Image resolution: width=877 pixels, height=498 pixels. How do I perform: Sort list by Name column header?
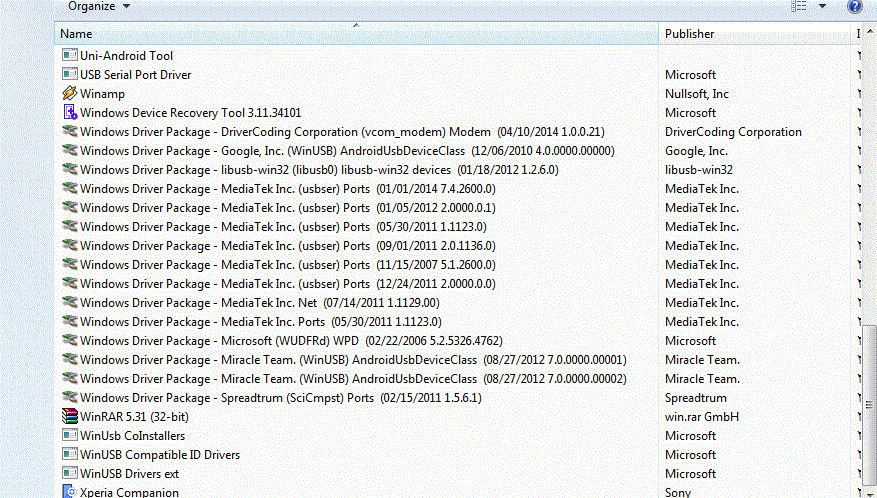356,34
